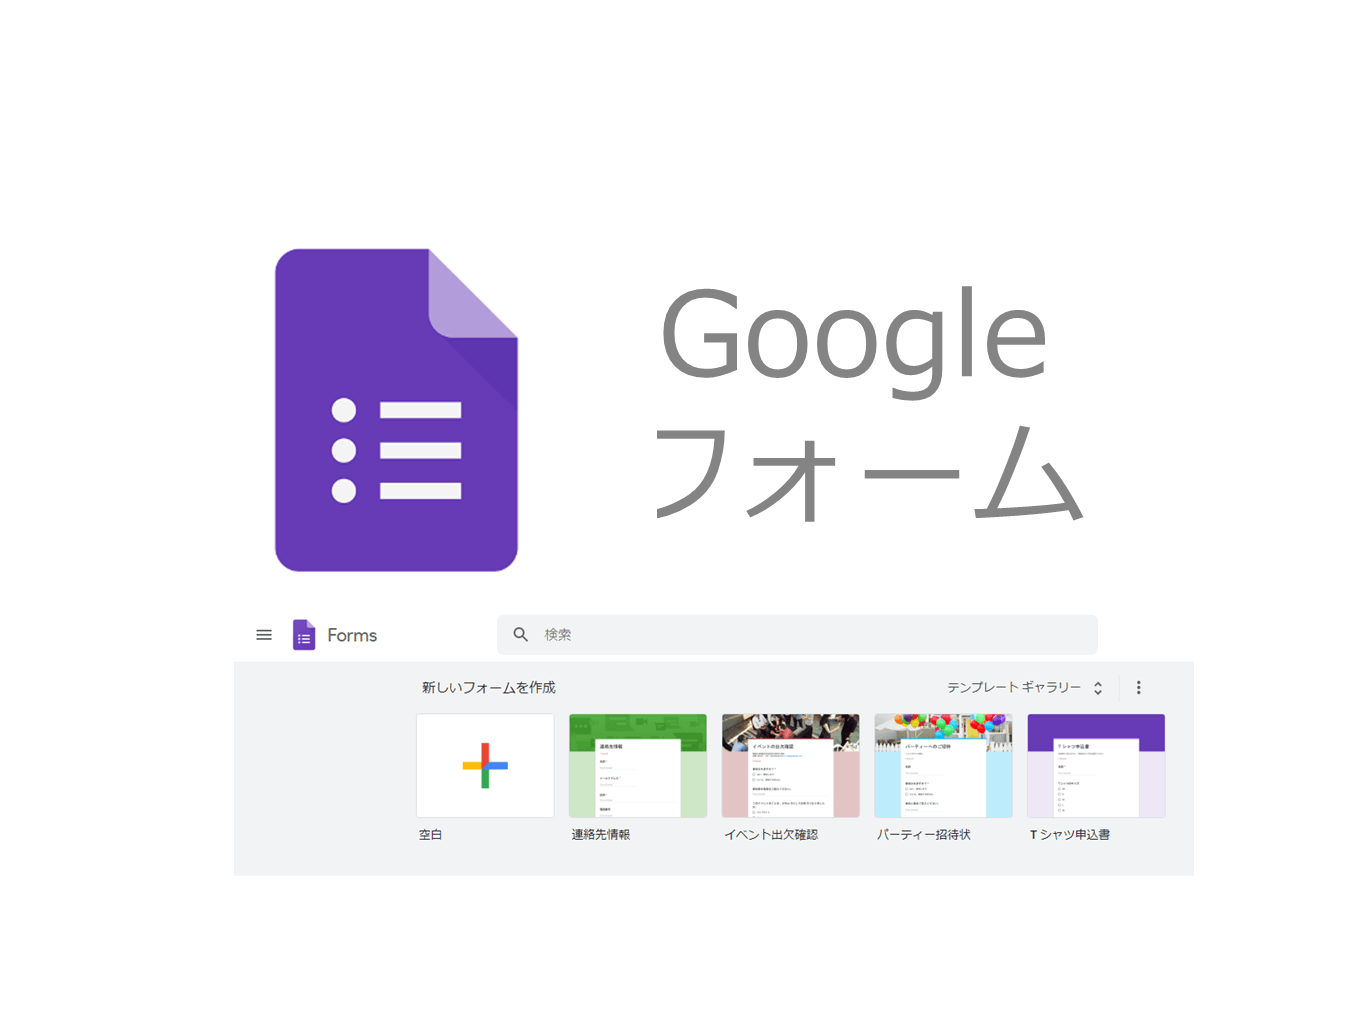Open the 連絡先情報 template thumbnail

tap(638, 766)
